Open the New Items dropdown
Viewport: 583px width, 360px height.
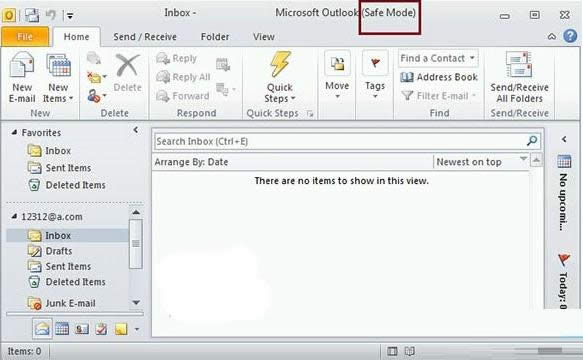pos(58,77)
